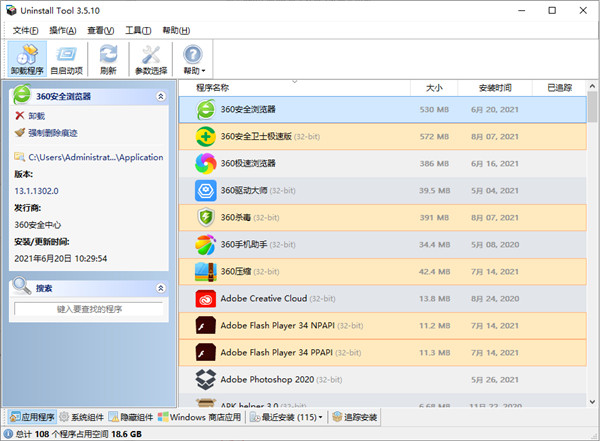Open the 文件(F) menu
The width and height of the screenshot is (600, 441).
pyautogui.click(x=26, y=30)
